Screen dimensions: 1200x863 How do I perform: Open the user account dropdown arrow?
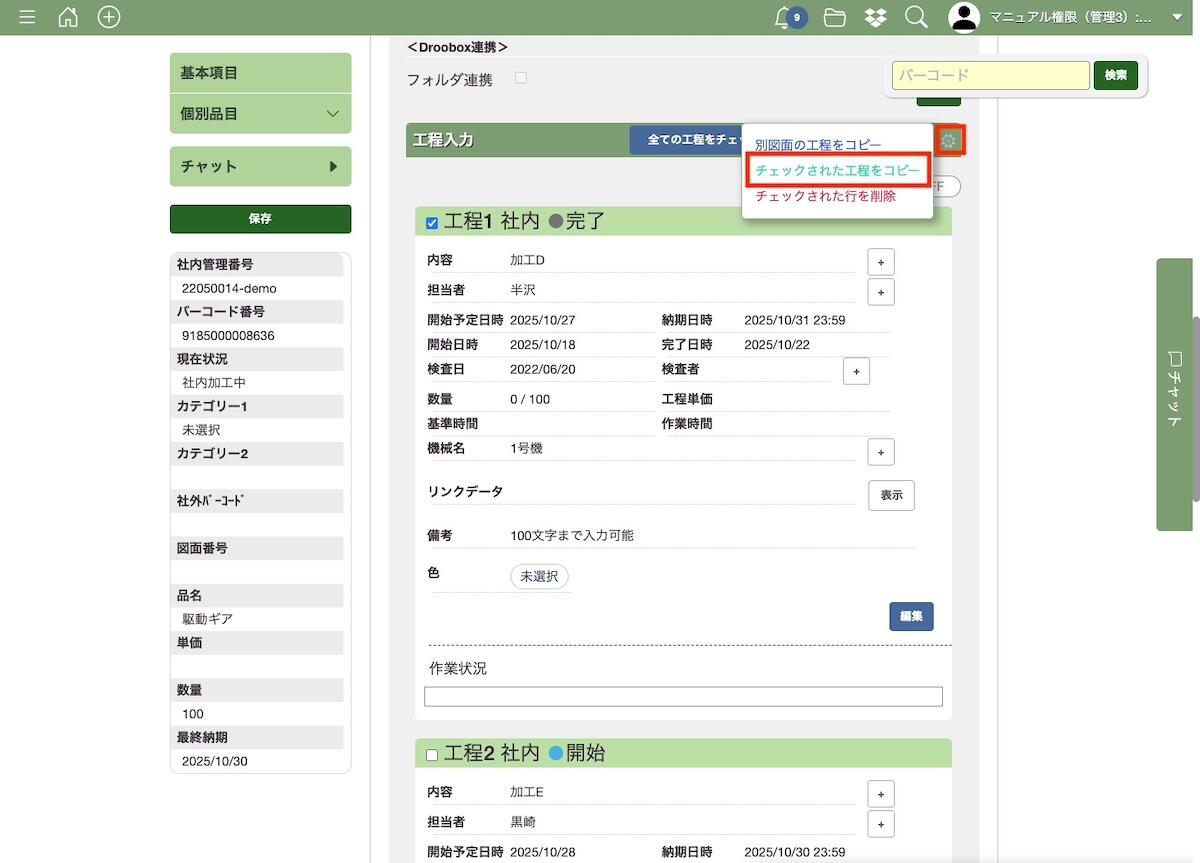pos(1177,17)
